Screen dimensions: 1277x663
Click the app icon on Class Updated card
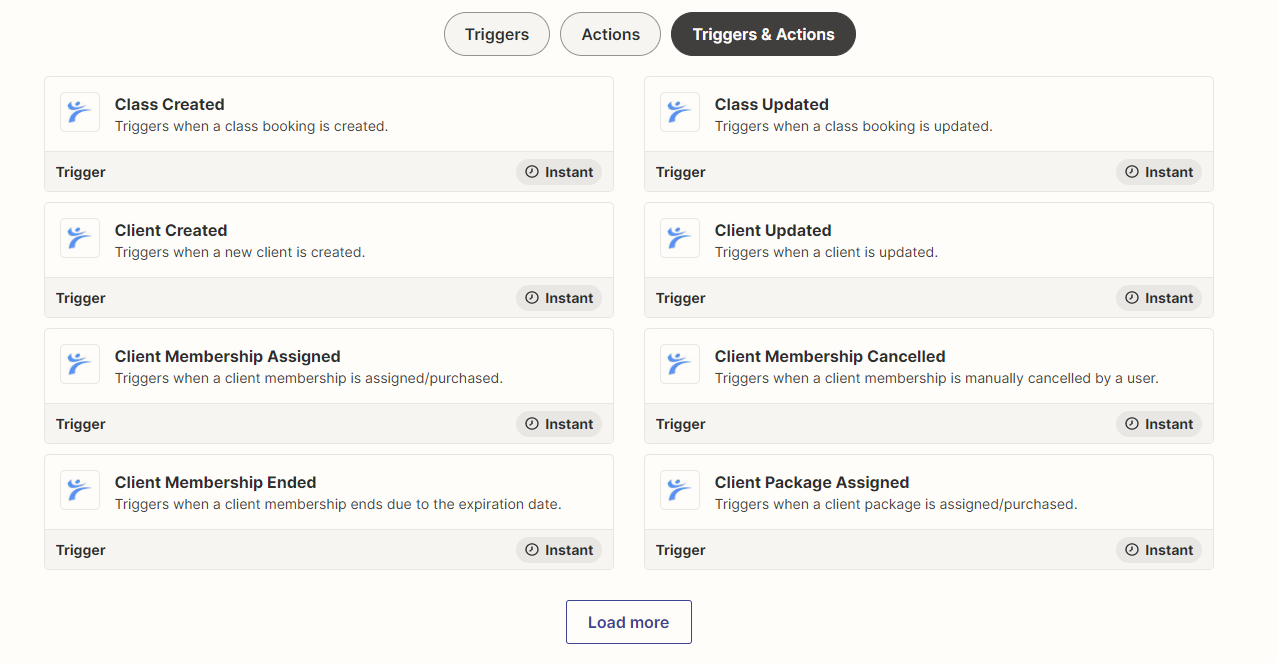click(680, 111)
